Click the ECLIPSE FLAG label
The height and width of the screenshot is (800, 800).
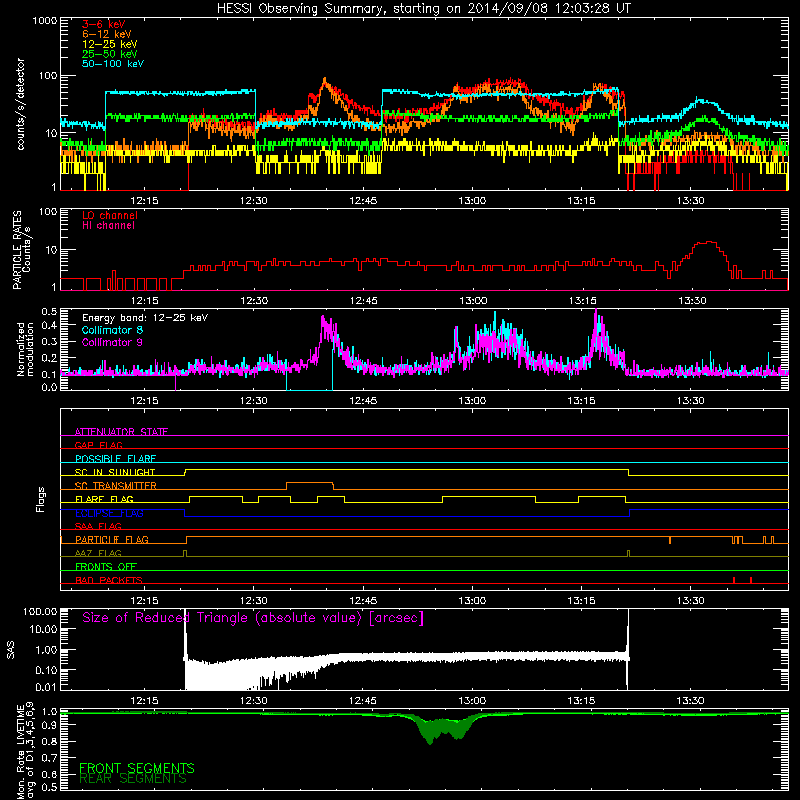coord(109,513)
